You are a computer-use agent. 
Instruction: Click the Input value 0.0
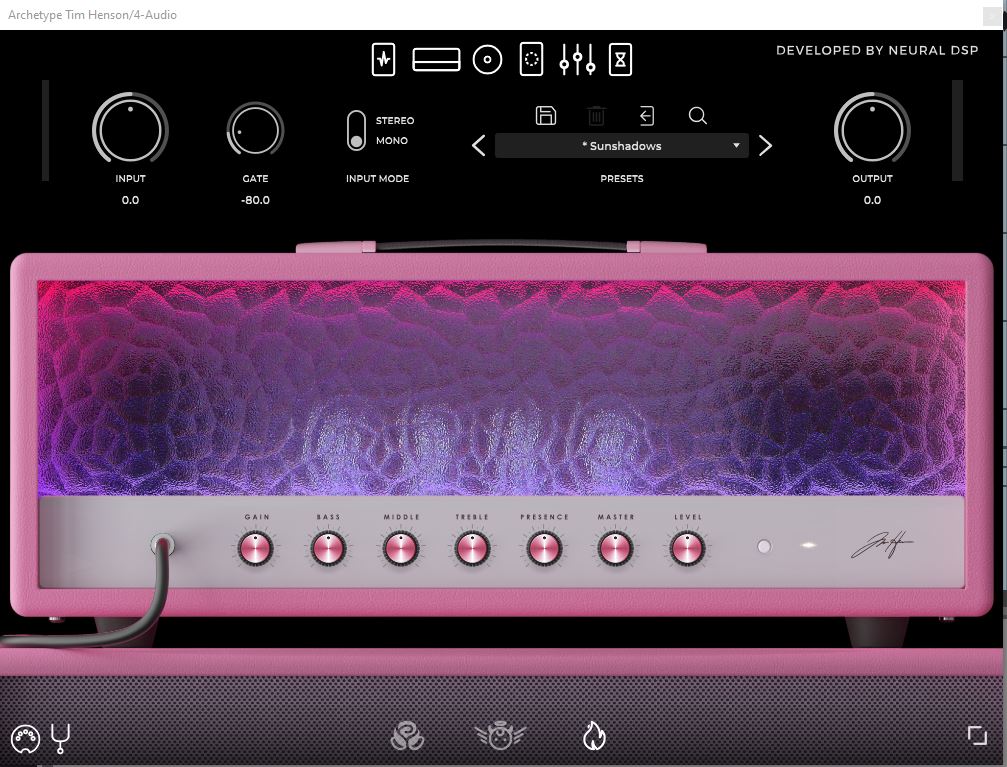click(130, 200)
